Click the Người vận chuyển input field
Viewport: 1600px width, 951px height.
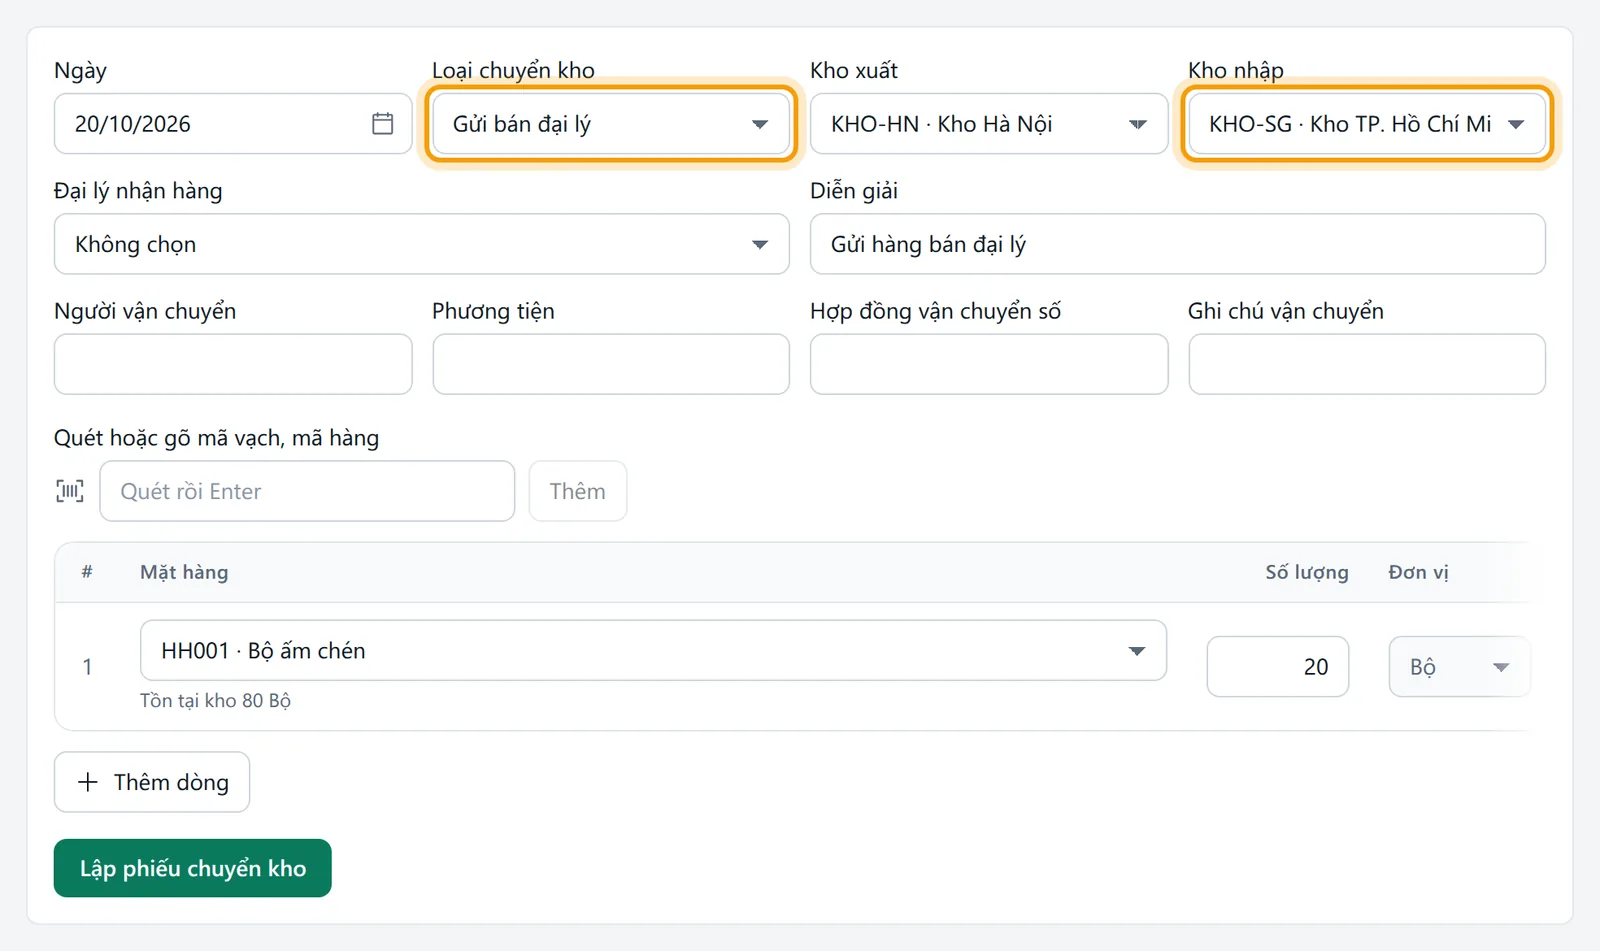click(x=233, y=364)
